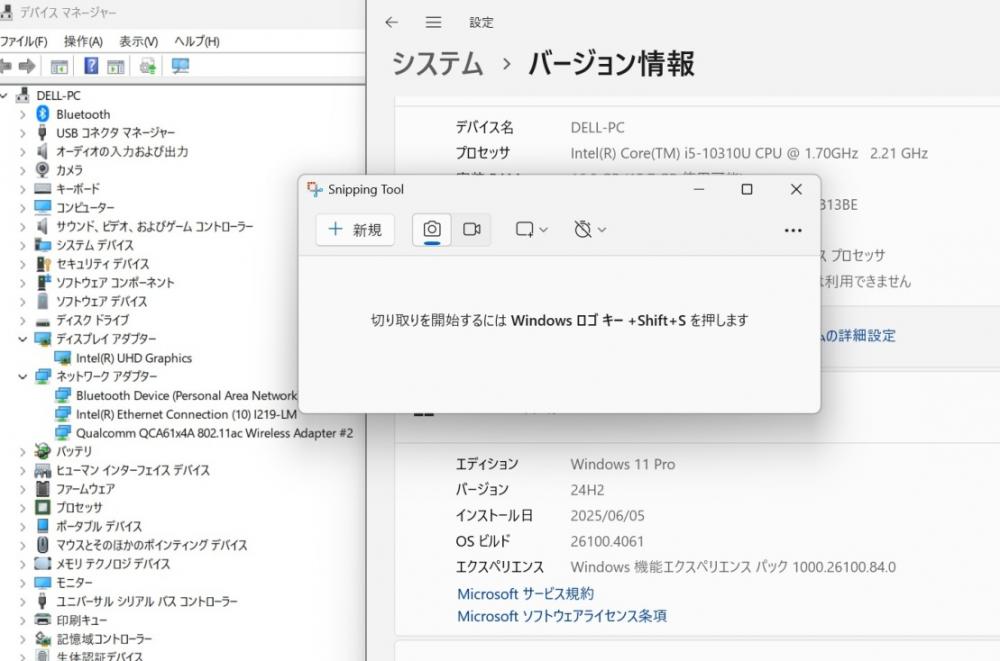Select Qualcomm QCA61x4A Wireless Adapter #2
Viewport: 1000px width, 661px height.
[x=214, y=433]
